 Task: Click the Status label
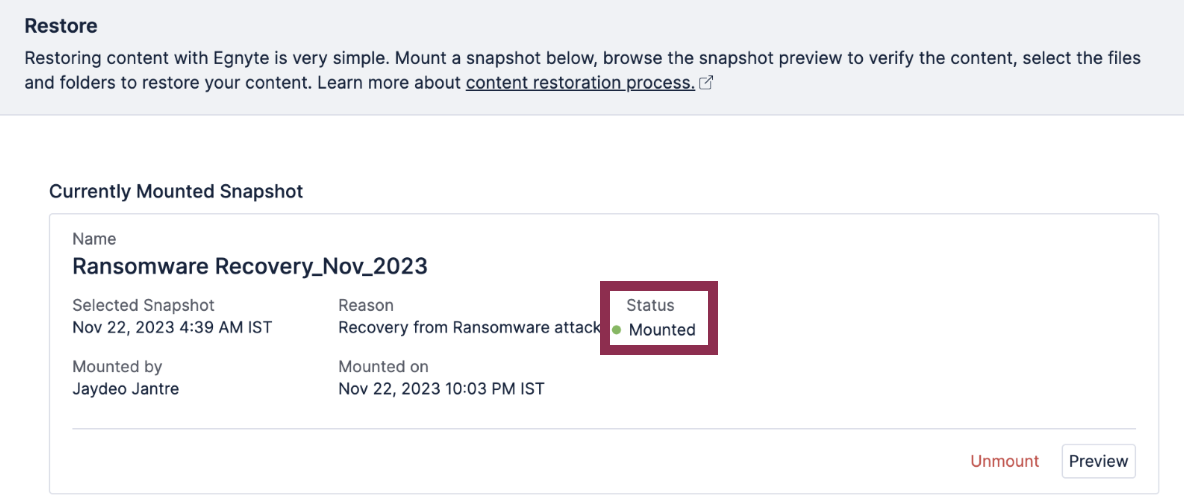[x=650, y=306]
